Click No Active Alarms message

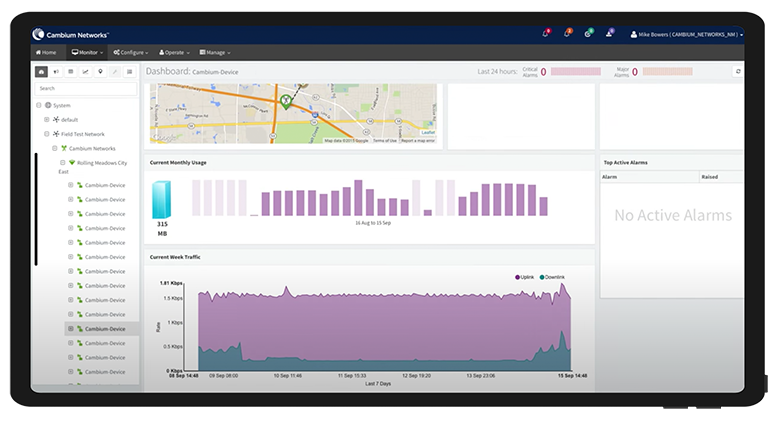pyautogui.click(x=673, y=215)
